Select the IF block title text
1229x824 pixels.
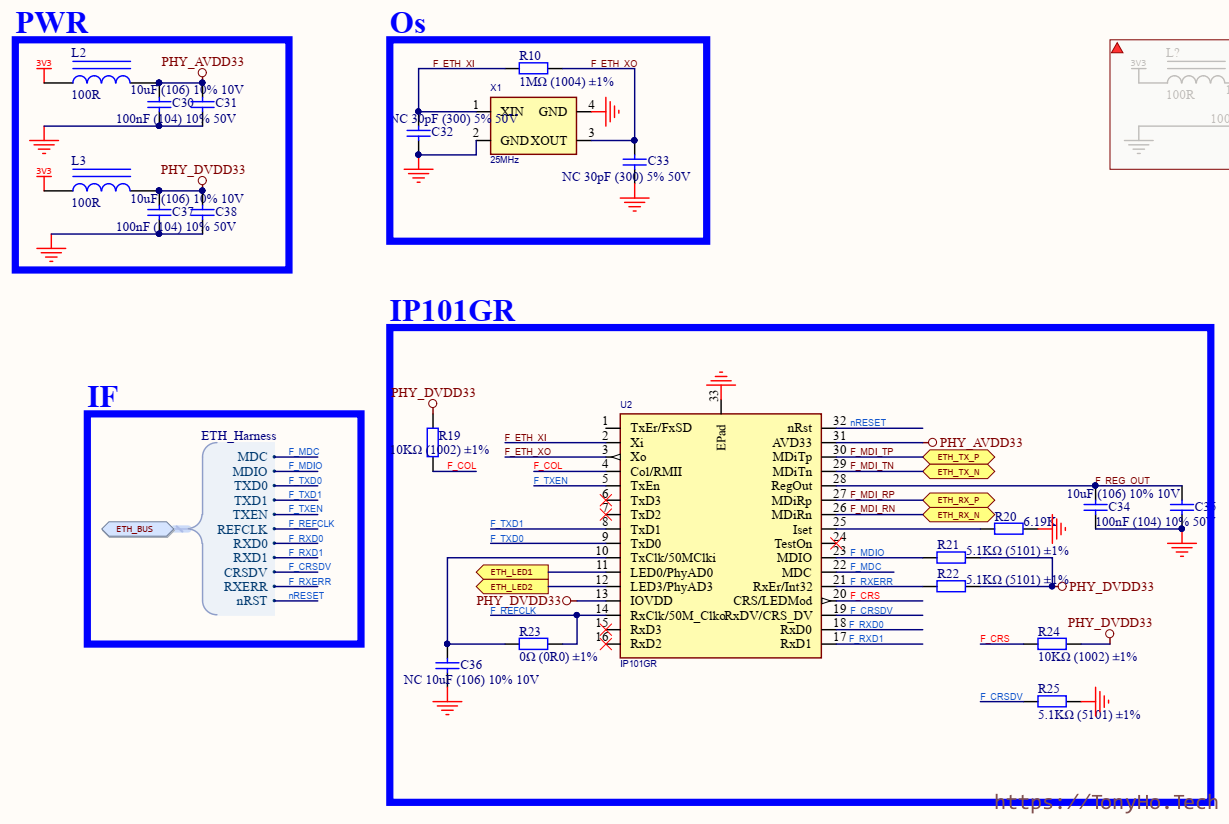(102, 397)
